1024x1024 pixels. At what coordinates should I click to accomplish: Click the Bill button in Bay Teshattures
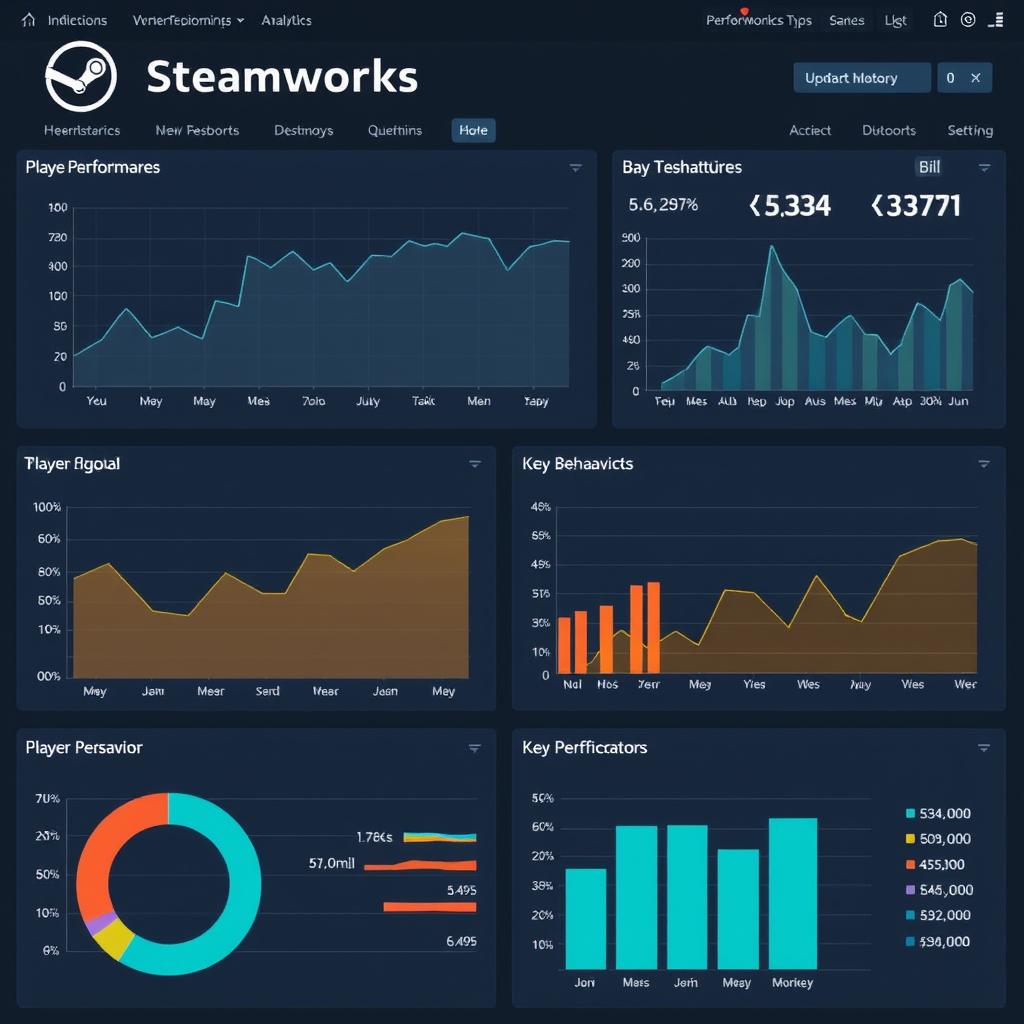(x=929, y=167)
